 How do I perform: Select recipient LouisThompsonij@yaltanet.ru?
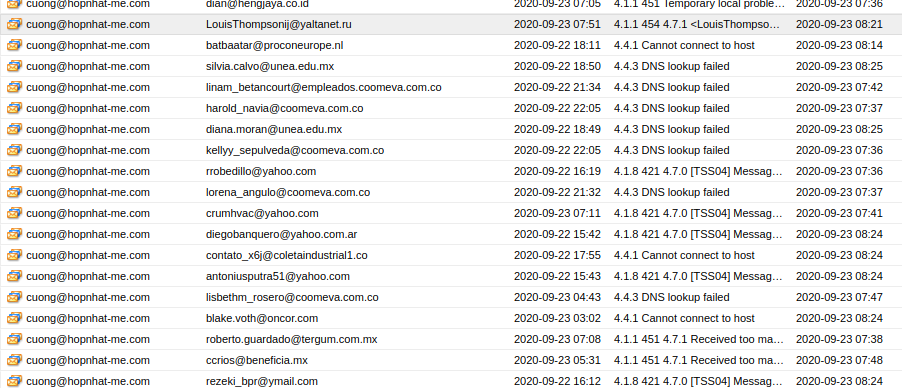point(278,24)
